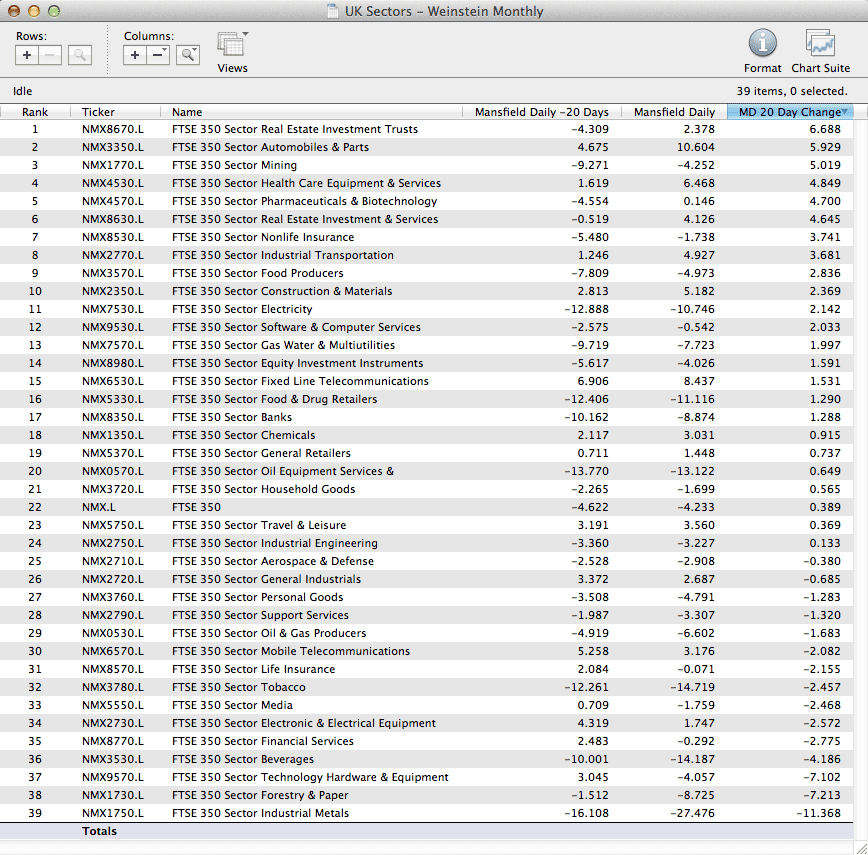This screenshot has width=868, height=855.
Task: Open the Columns search magnifier dropdown
Action: coord(188,55)
